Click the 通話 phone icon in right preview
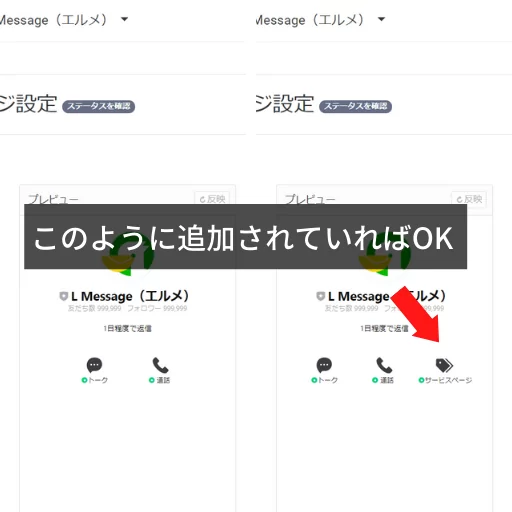 384,365
